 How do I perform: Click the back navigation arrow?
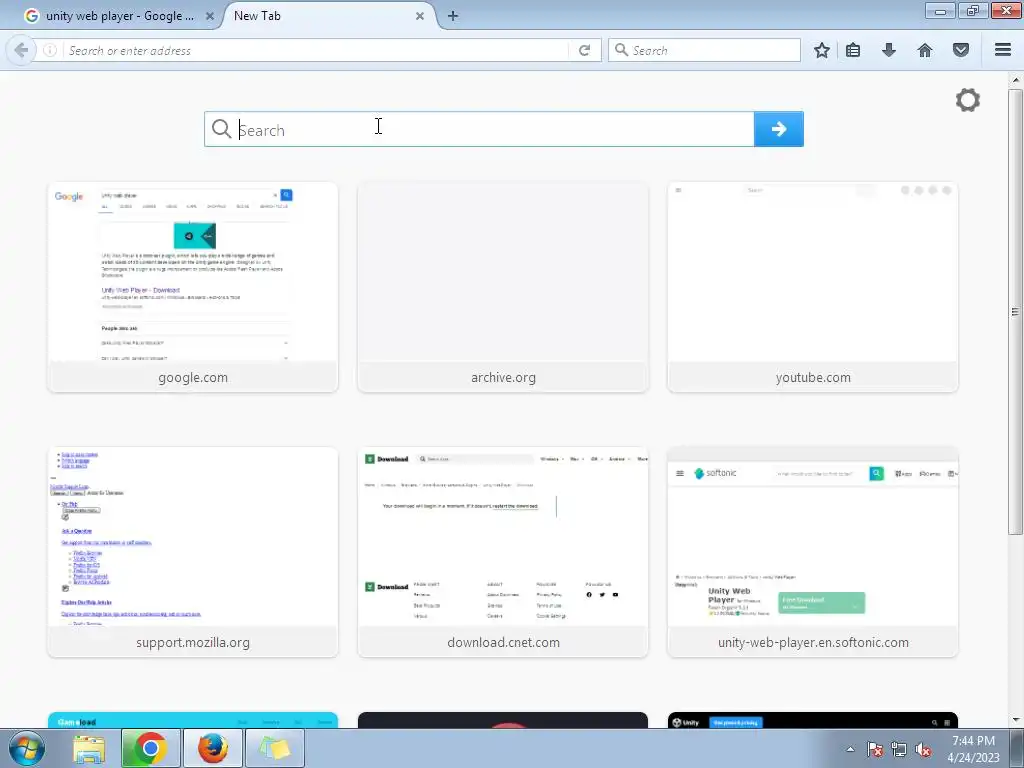[x=21, y=50]
